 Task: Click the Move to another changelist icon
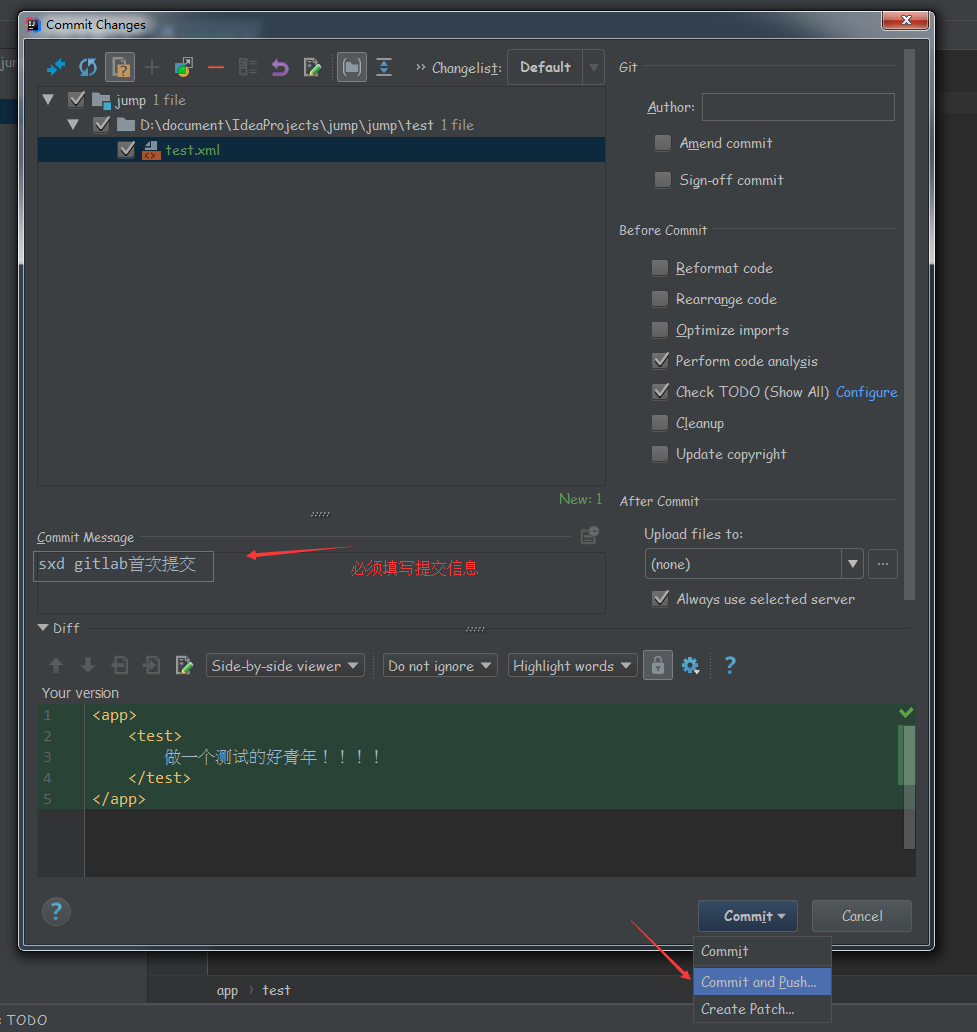[184, 67]
